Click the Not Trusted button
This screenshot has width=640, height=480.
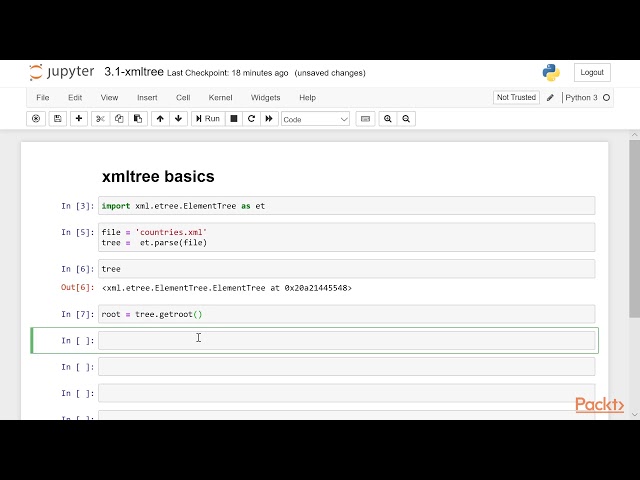tap(516, 98)
